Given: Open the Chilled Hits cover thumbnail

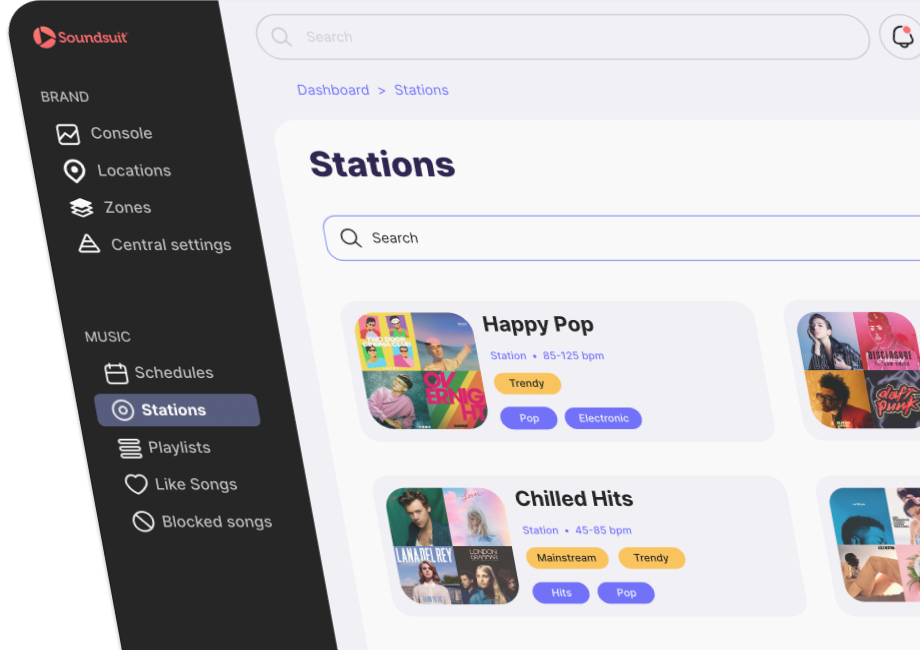Looking at the screenshot, I should 452,546.
